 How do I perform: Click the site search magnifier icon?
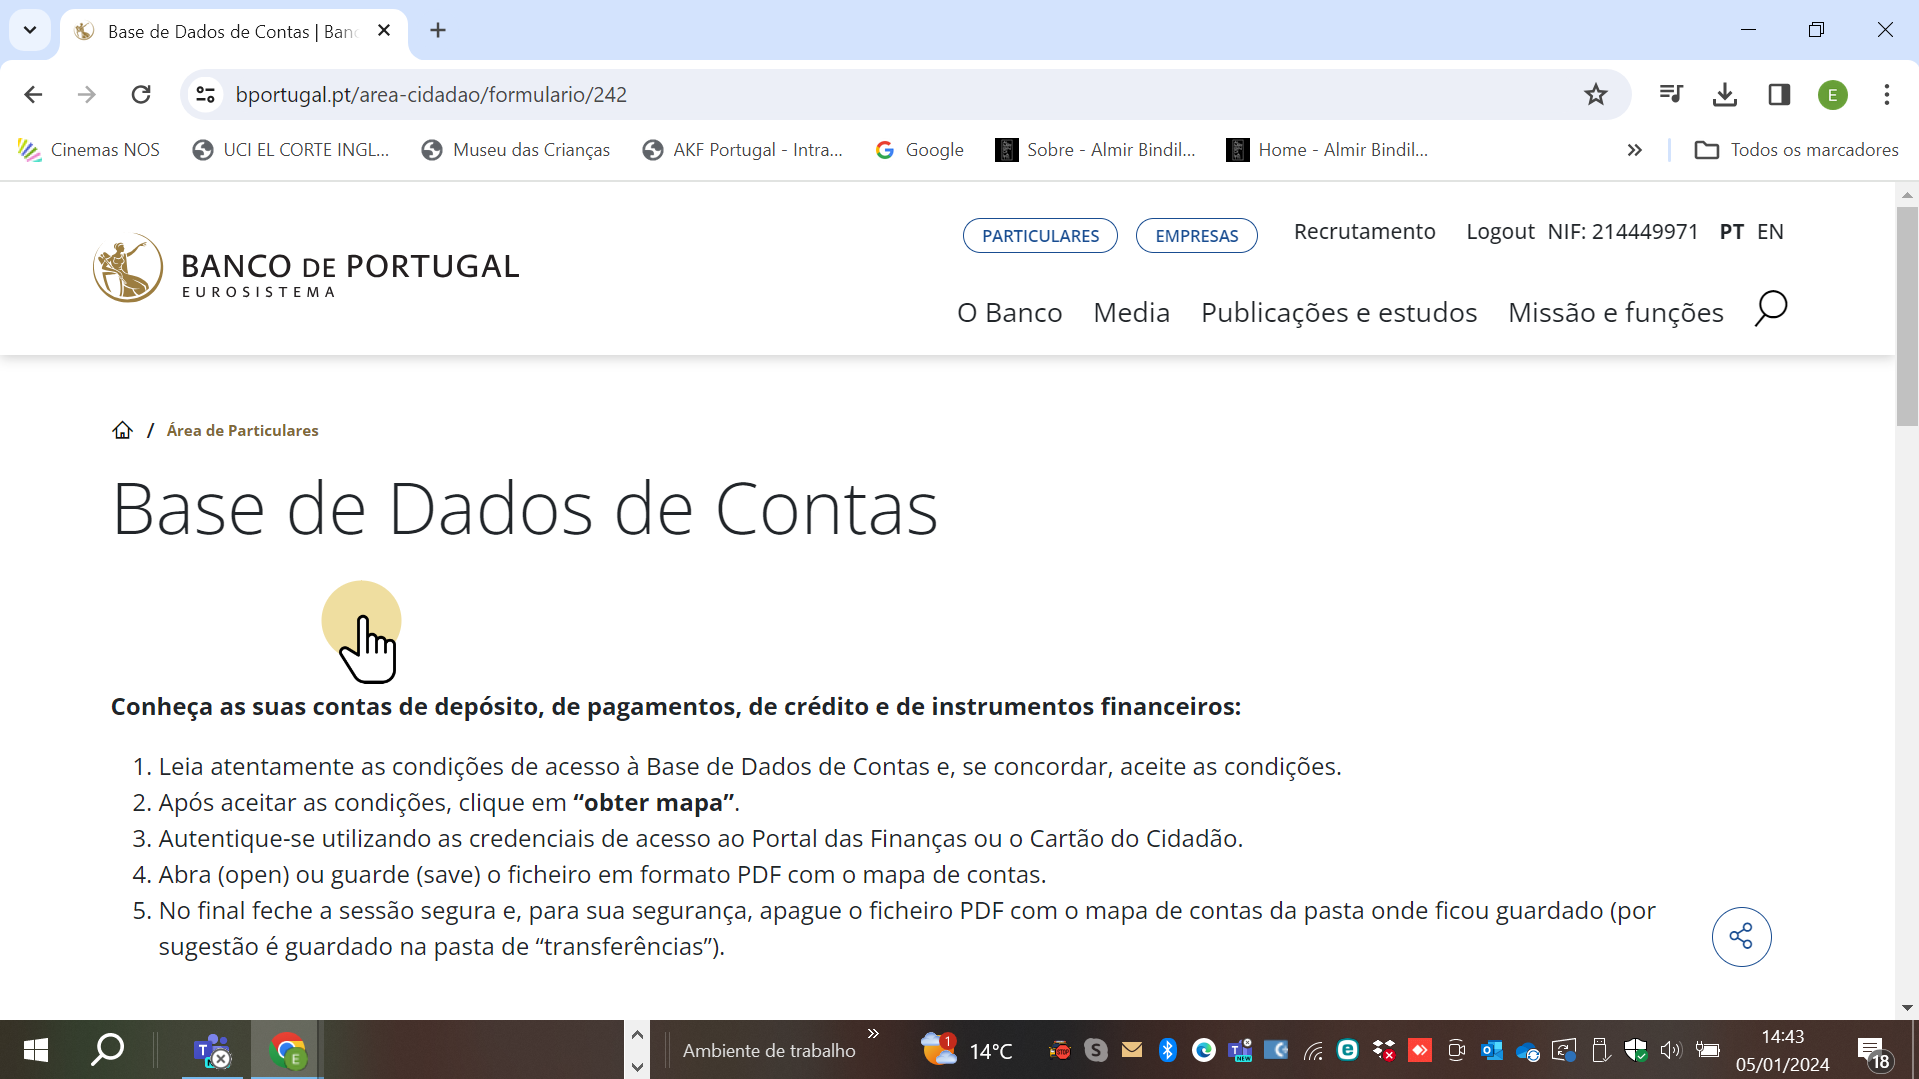point(1770,309)
